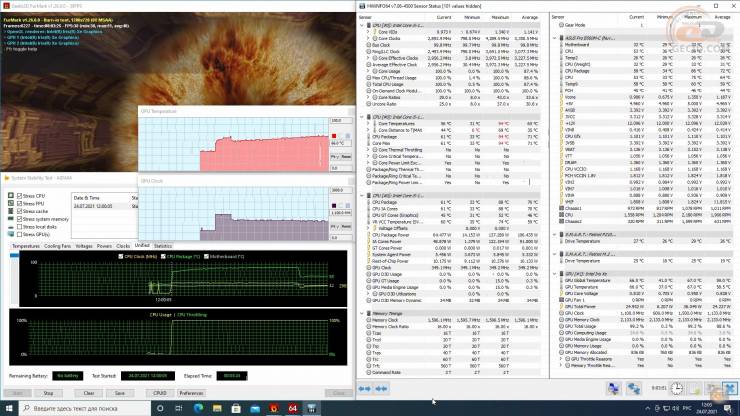Viewport: 740px width, 416px height.
Task: Toggle Motherboard temperature graph checkbox
Action: (x=206, y=256)
